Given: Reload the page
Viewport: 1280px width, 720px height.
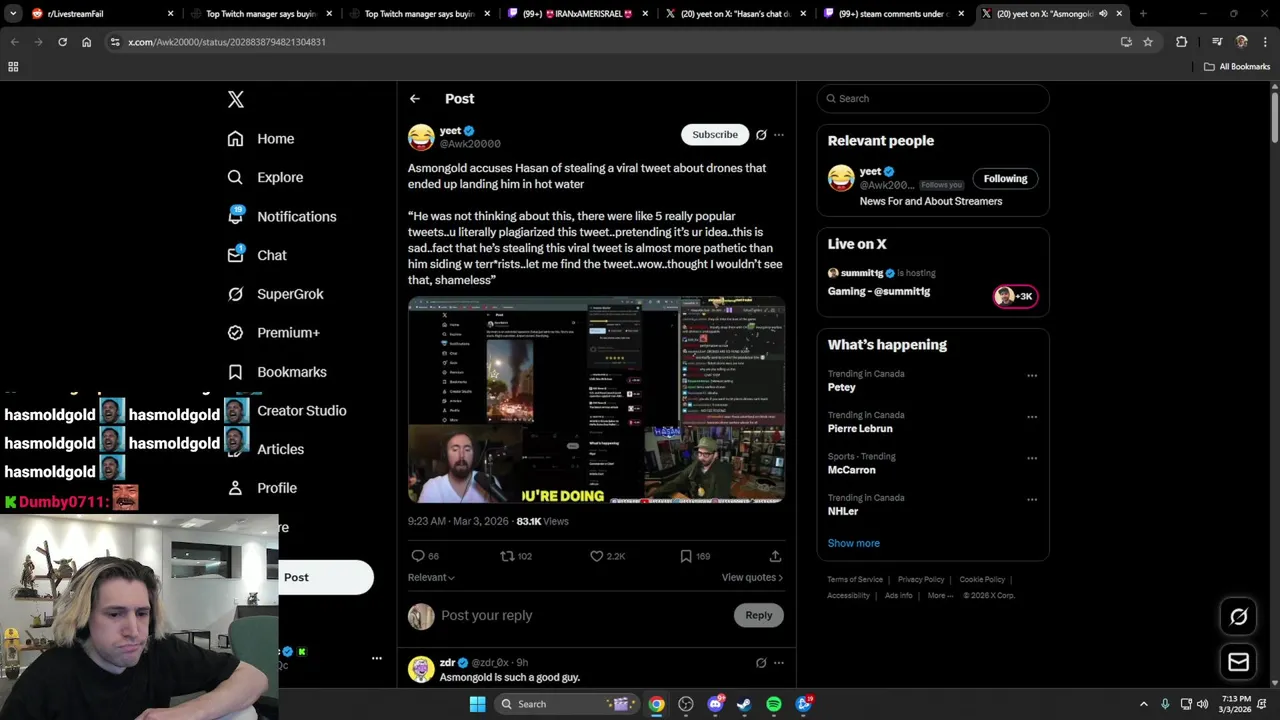Looking at the screenshot, I should pyautogui.click(x=62, y=42).
